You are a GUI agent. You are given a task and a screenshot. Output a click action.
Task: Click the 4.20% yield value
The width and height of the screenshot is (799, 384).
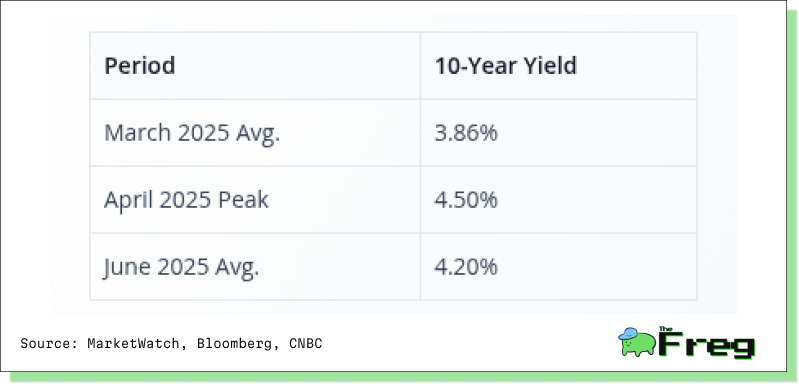click(466, 267)
